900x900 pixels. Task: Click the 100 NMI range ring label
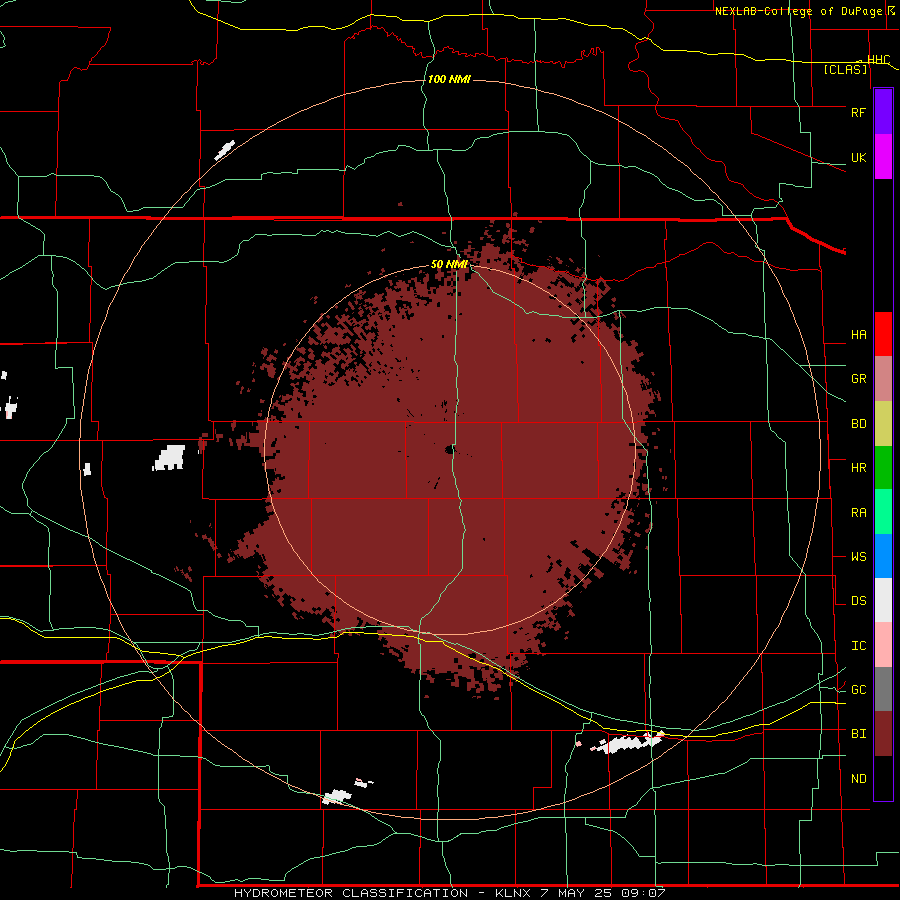(449, 79)
